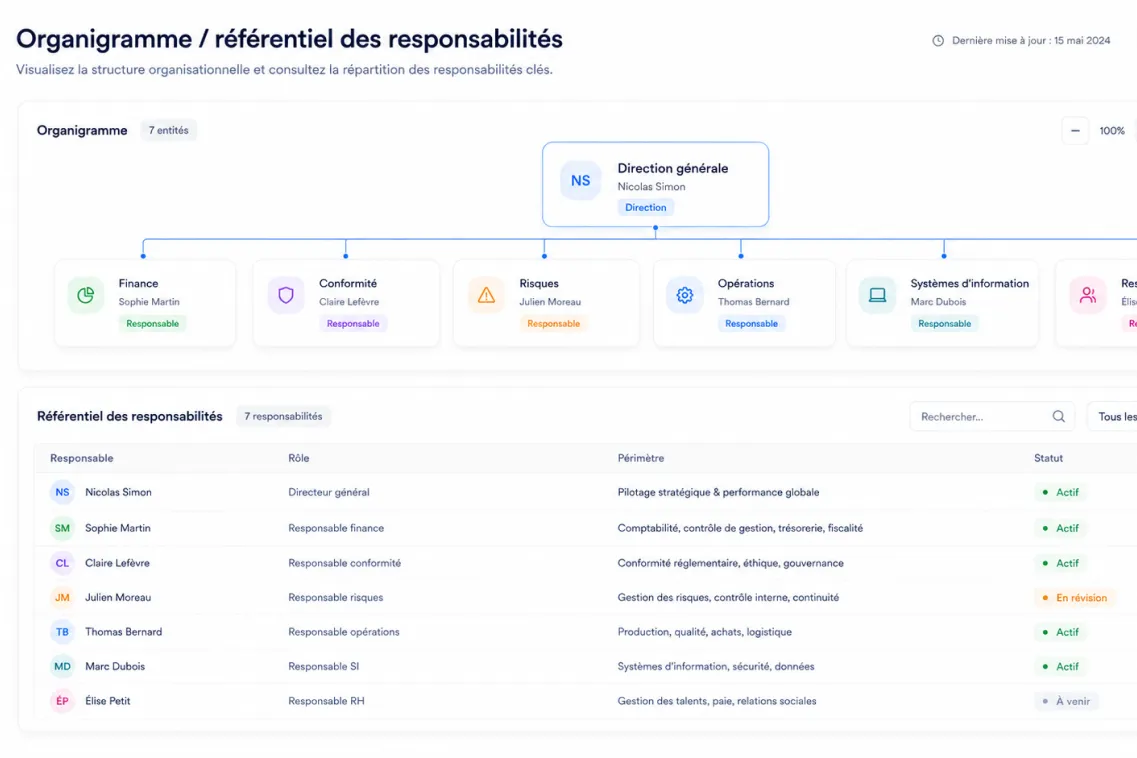
Task: Select the Sophie Martin name in table
Action: click(x=117, y=528)
